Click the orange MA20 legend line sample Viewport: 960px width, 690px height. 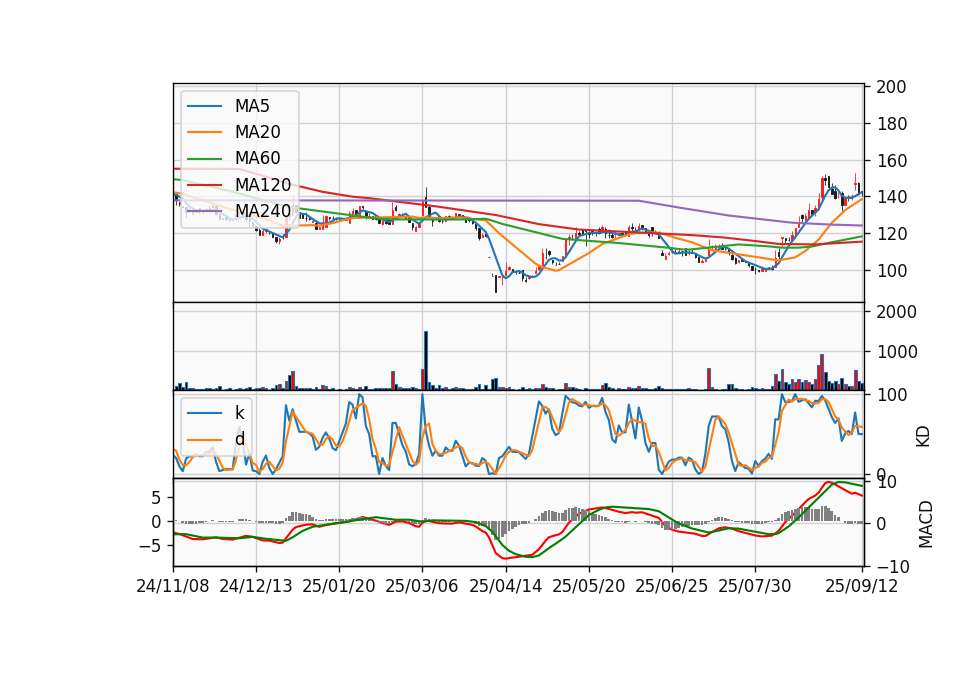coord(204,132)
